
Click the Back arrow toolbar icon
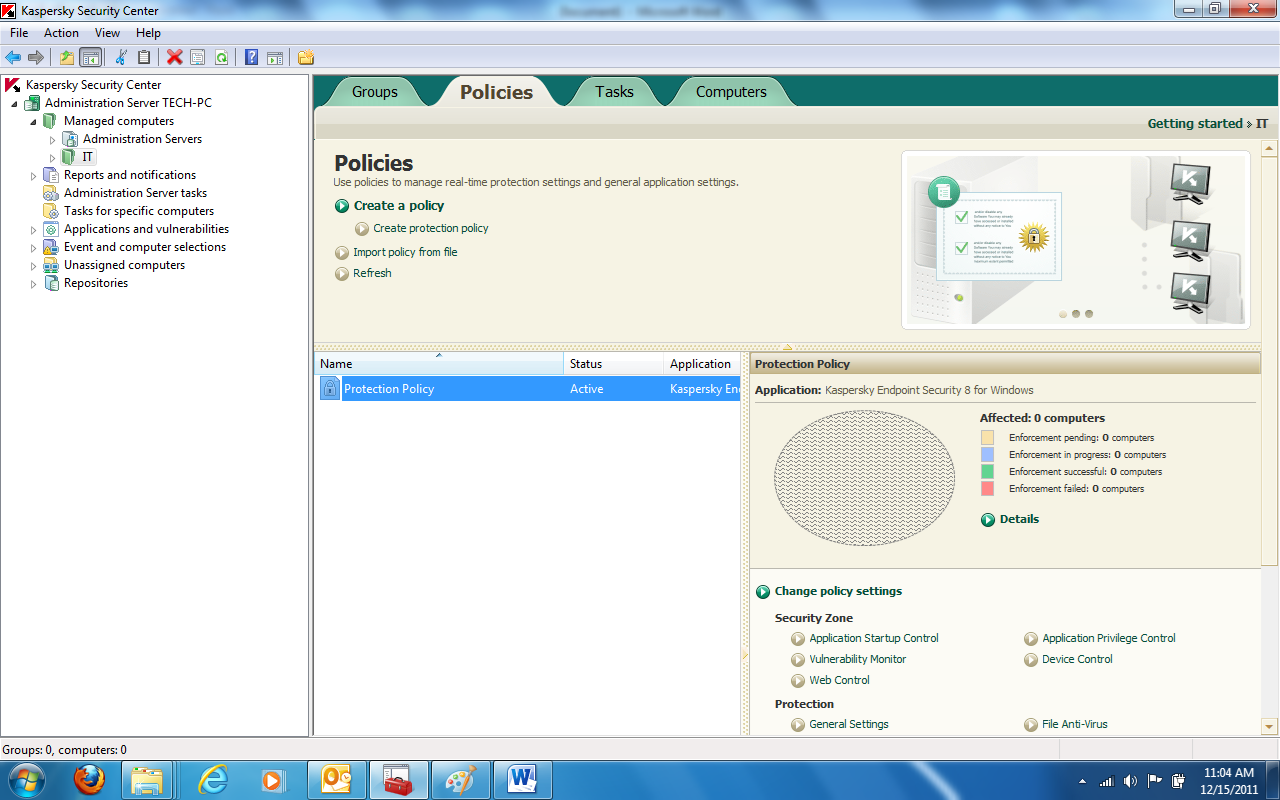(x=13, y=57)
